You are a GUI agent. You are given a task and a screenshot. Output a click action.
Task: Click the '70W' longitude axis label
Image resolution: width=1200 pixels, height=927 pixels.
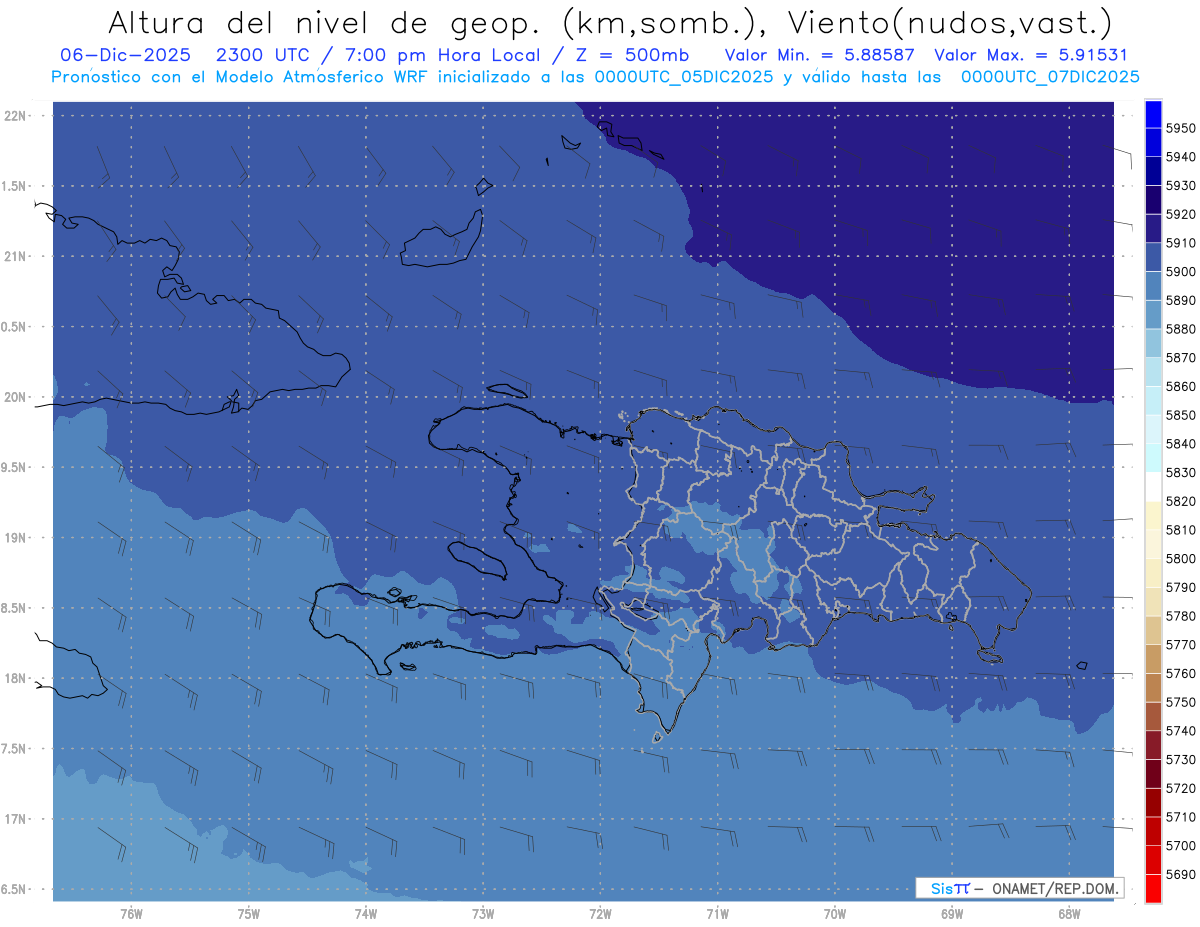(835, 913)
